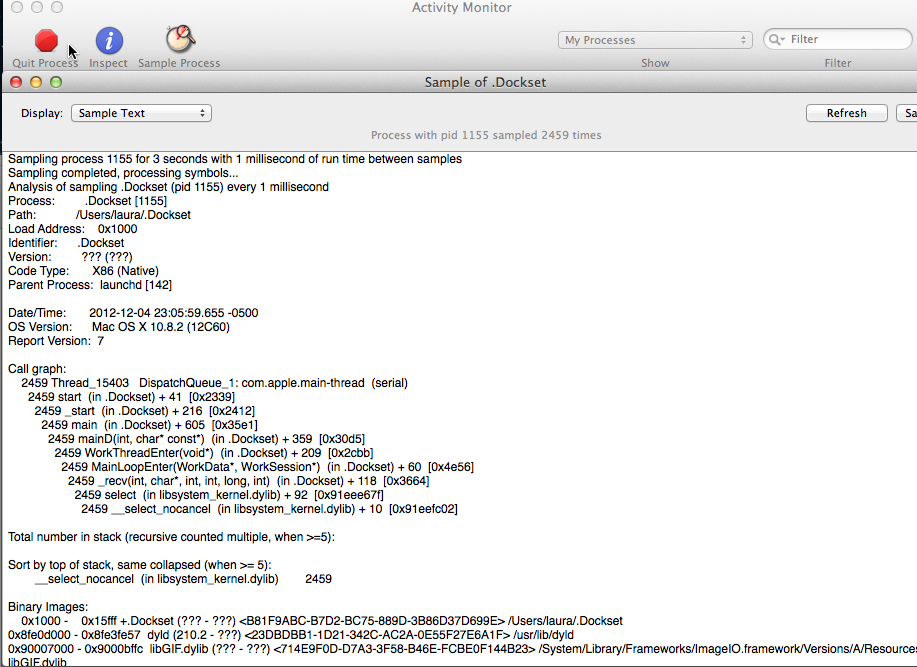917x667 pixels.
Task: Open the Display Sample Text dropdown
Action: point(142,113)
